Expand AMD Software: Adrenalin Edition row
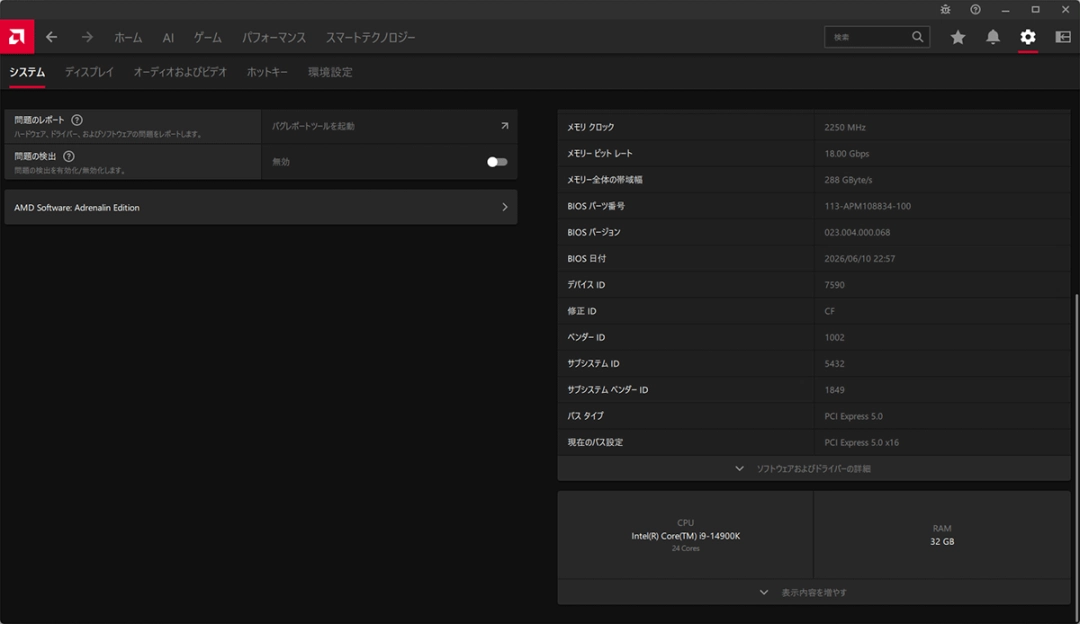1080x624 pixels. point(261,207)
